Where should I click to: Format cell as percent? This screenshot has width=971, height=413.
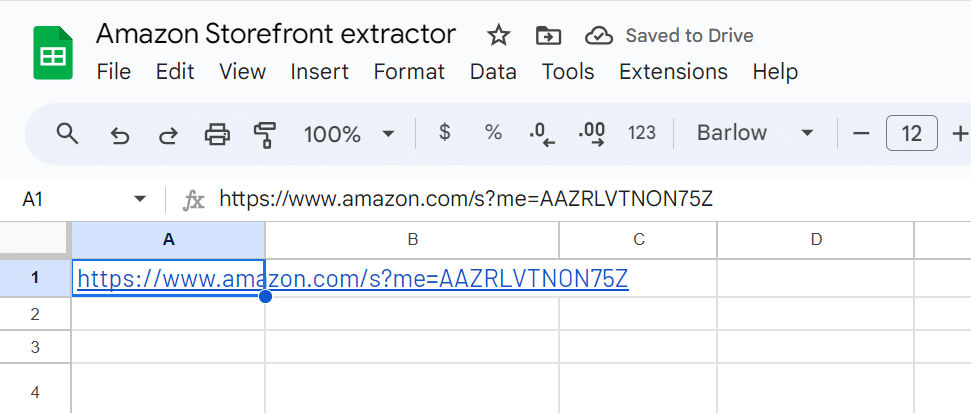pyautogui.click(x=493, y=133)
